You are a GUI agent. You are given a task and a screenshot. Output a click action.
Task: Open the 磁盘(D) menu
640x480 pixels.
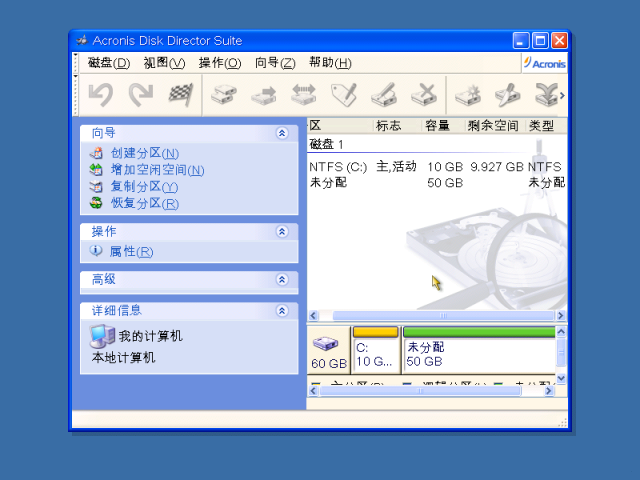pos(109,63)
